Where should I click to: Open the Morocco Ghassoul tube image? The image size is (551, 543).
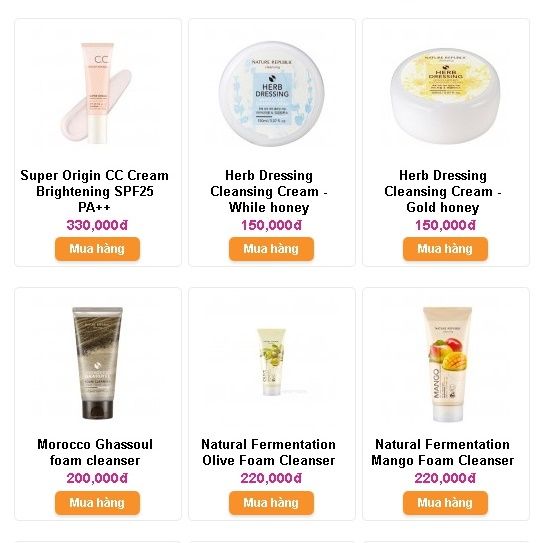[x=97, y=363]
